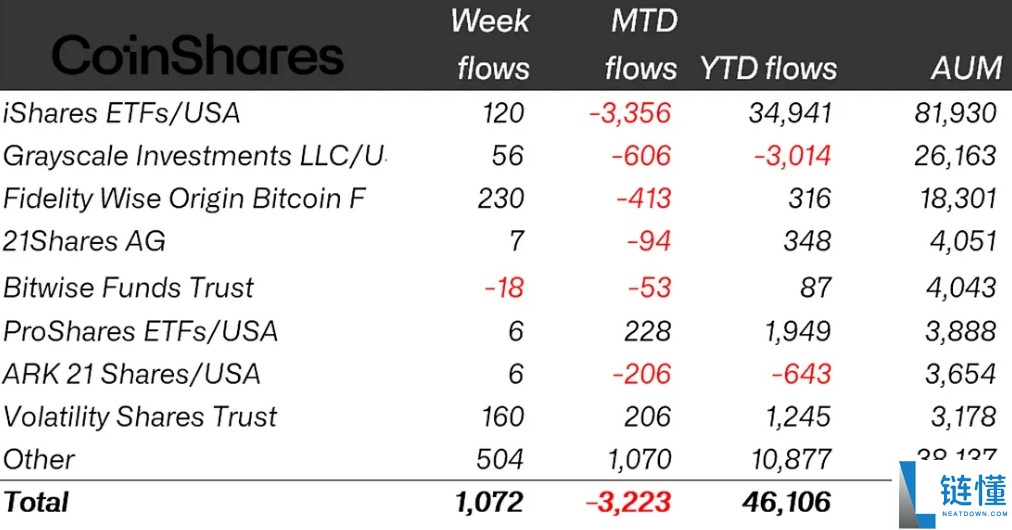Click the ProShares ETFs/USA row label
Screen dimensions: 1012x530
click(x=141, y=331)
